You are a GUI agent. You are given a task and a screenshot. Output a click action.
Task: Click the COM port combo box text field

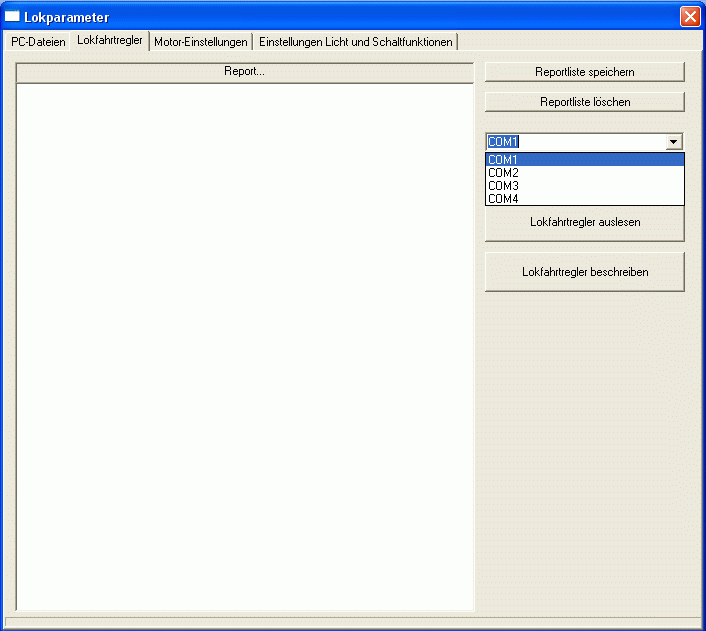point(575,142)
